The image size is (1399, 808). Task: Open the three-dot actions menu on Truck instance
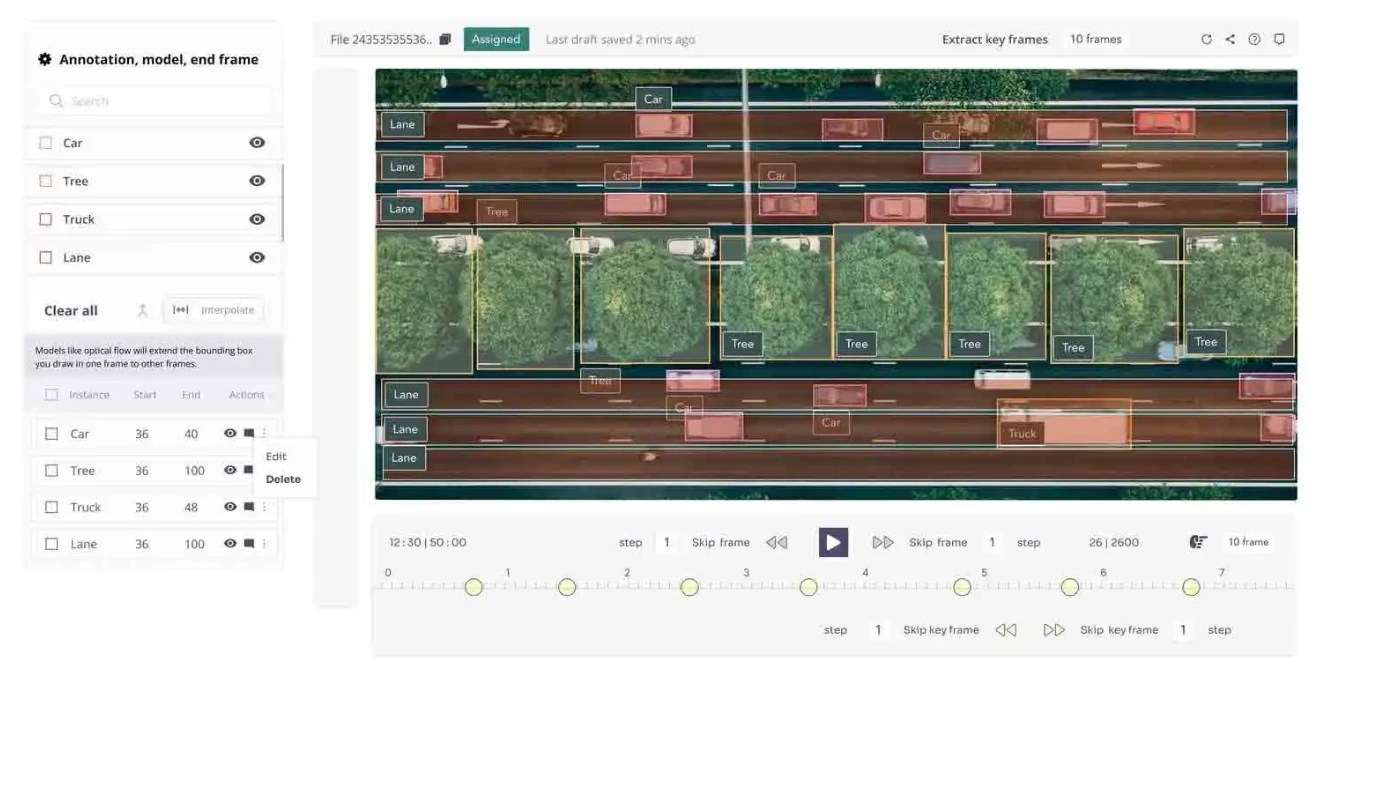point(263,506)
